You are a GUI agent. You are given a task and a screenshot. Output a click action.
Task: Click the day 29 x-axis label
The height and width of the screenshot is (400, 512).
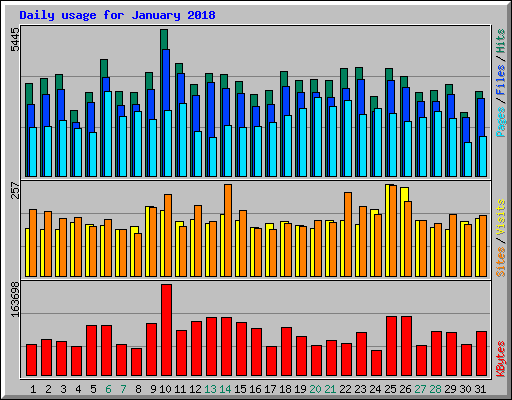(x=450, y=389)
